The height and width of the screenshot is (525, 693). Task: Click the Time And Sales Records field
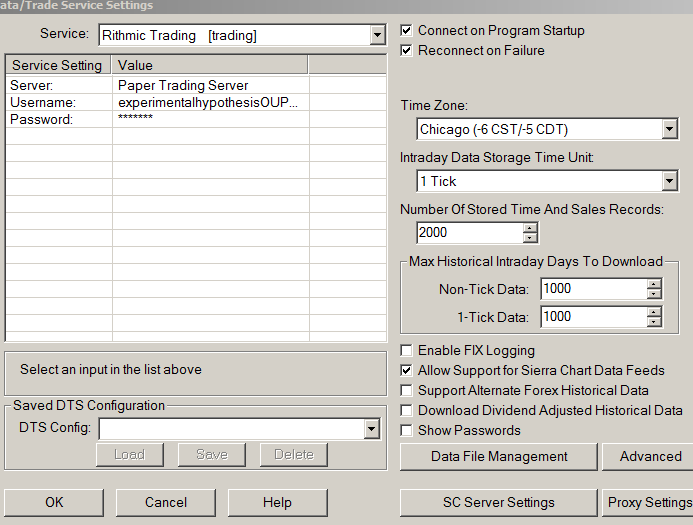click(x=470, y=232)
